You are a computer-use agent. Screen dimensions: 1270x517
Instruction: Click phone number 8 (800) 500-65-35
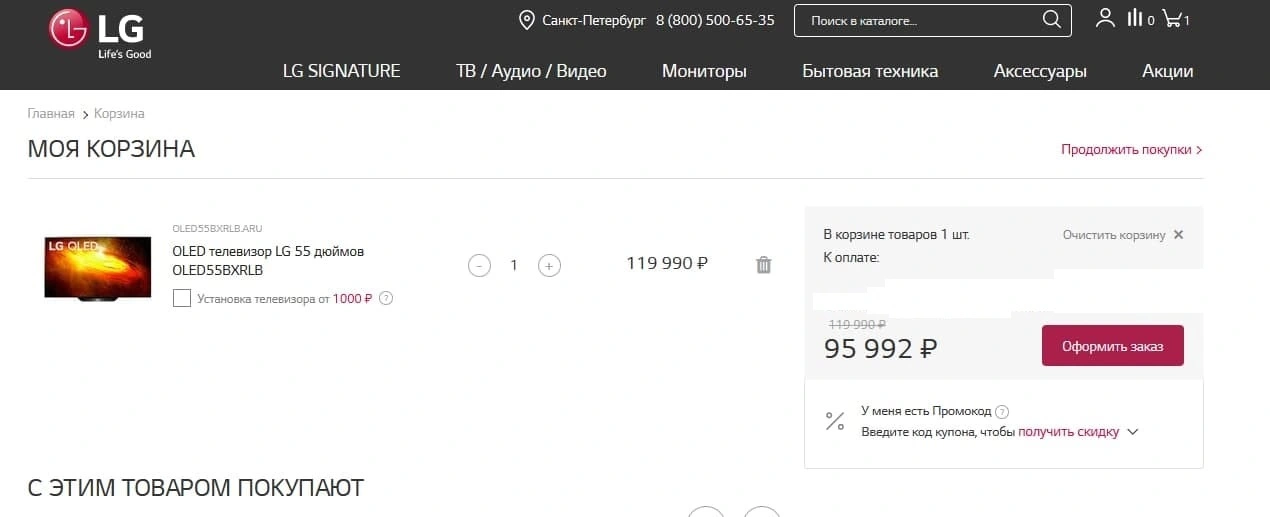tap(715, 20)
